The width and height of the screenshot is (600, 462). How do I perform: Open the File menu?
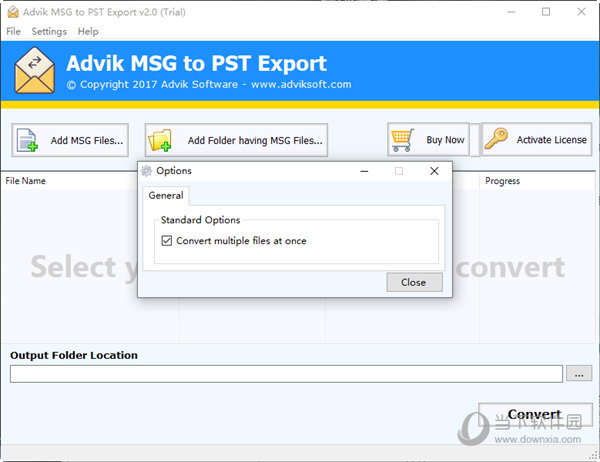(x=13, y=31)
